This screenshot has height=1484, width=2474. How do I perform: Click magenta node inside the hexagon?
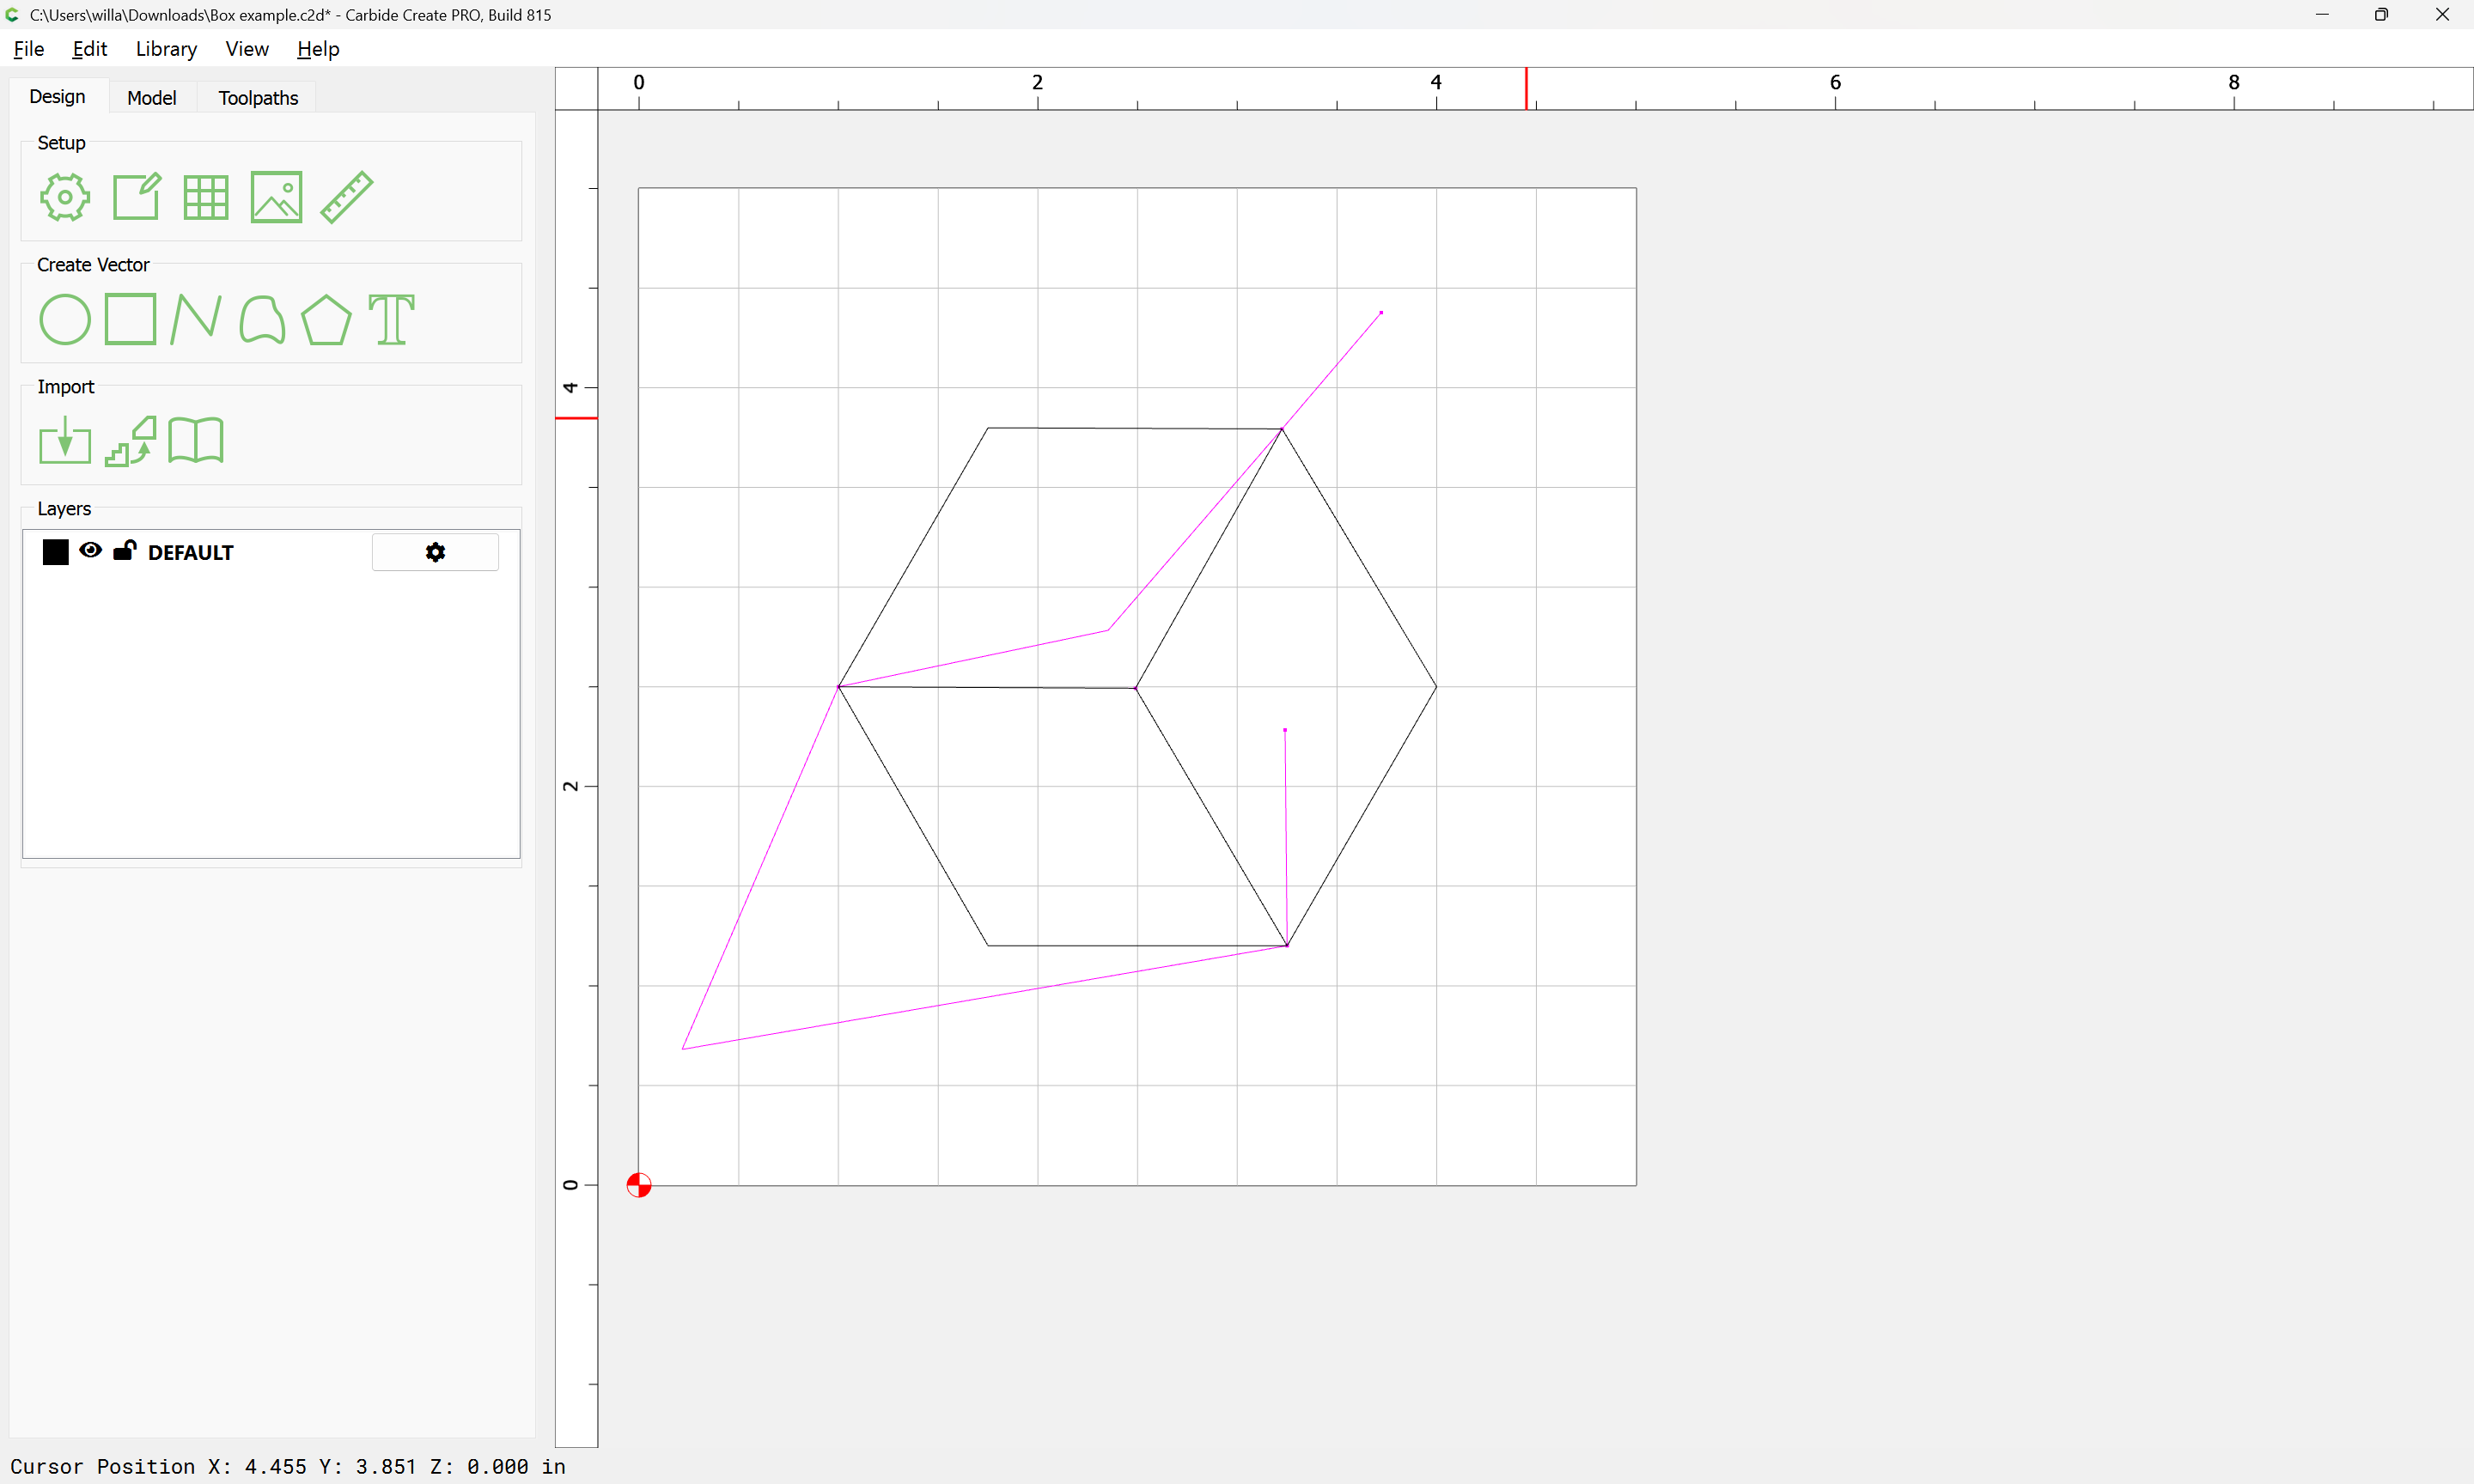[1285, 730]
